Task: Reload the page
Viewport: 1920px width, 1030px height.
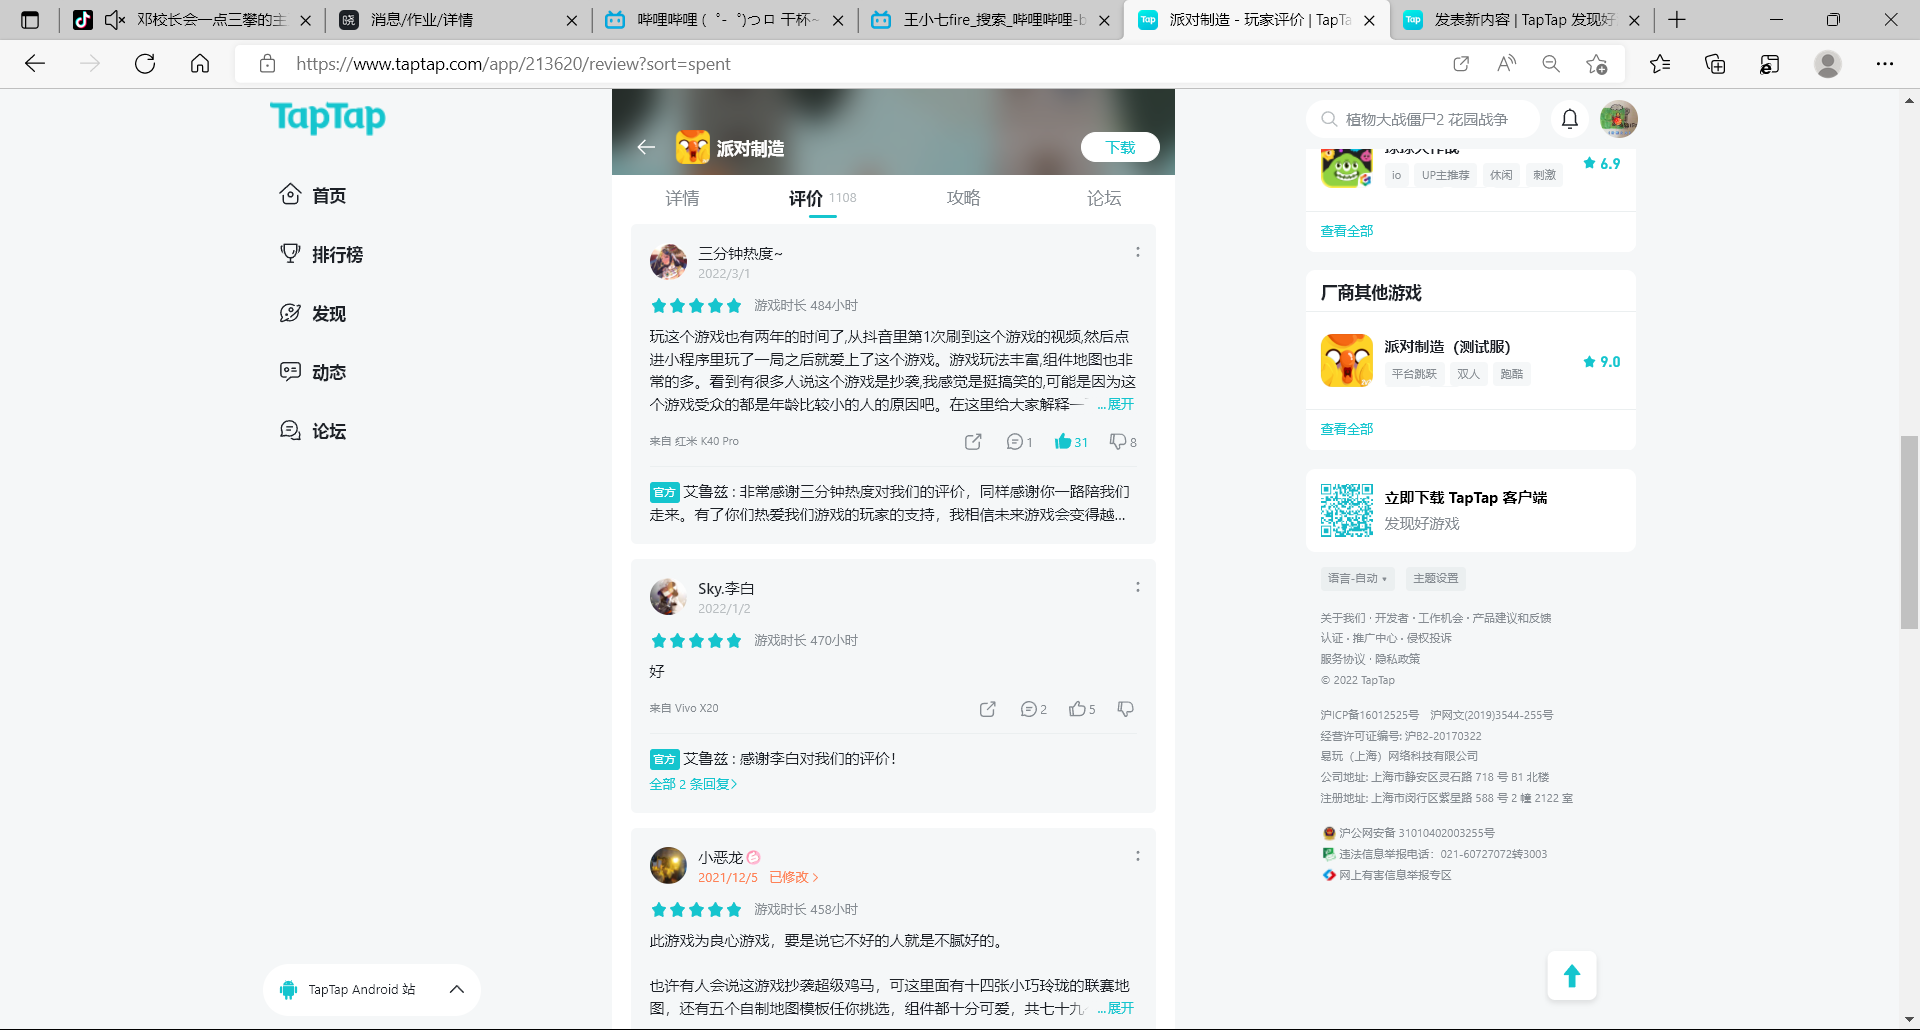Action: (x=145, y=64)
